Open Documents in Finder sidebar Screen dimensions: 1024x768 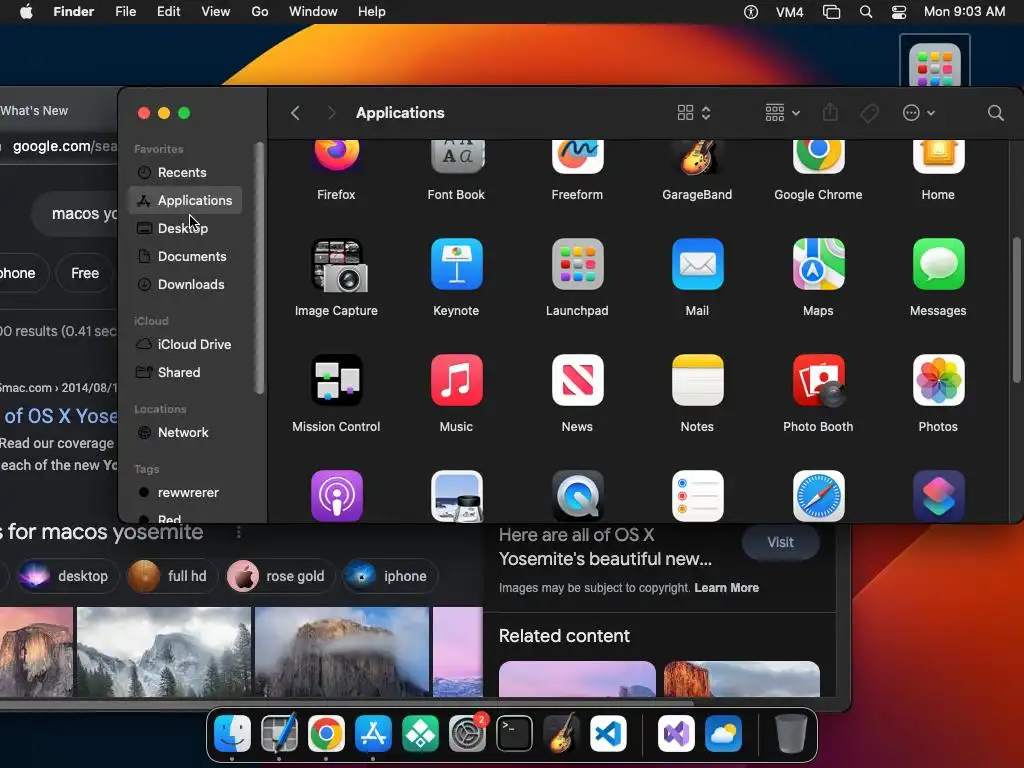point(185,257)
